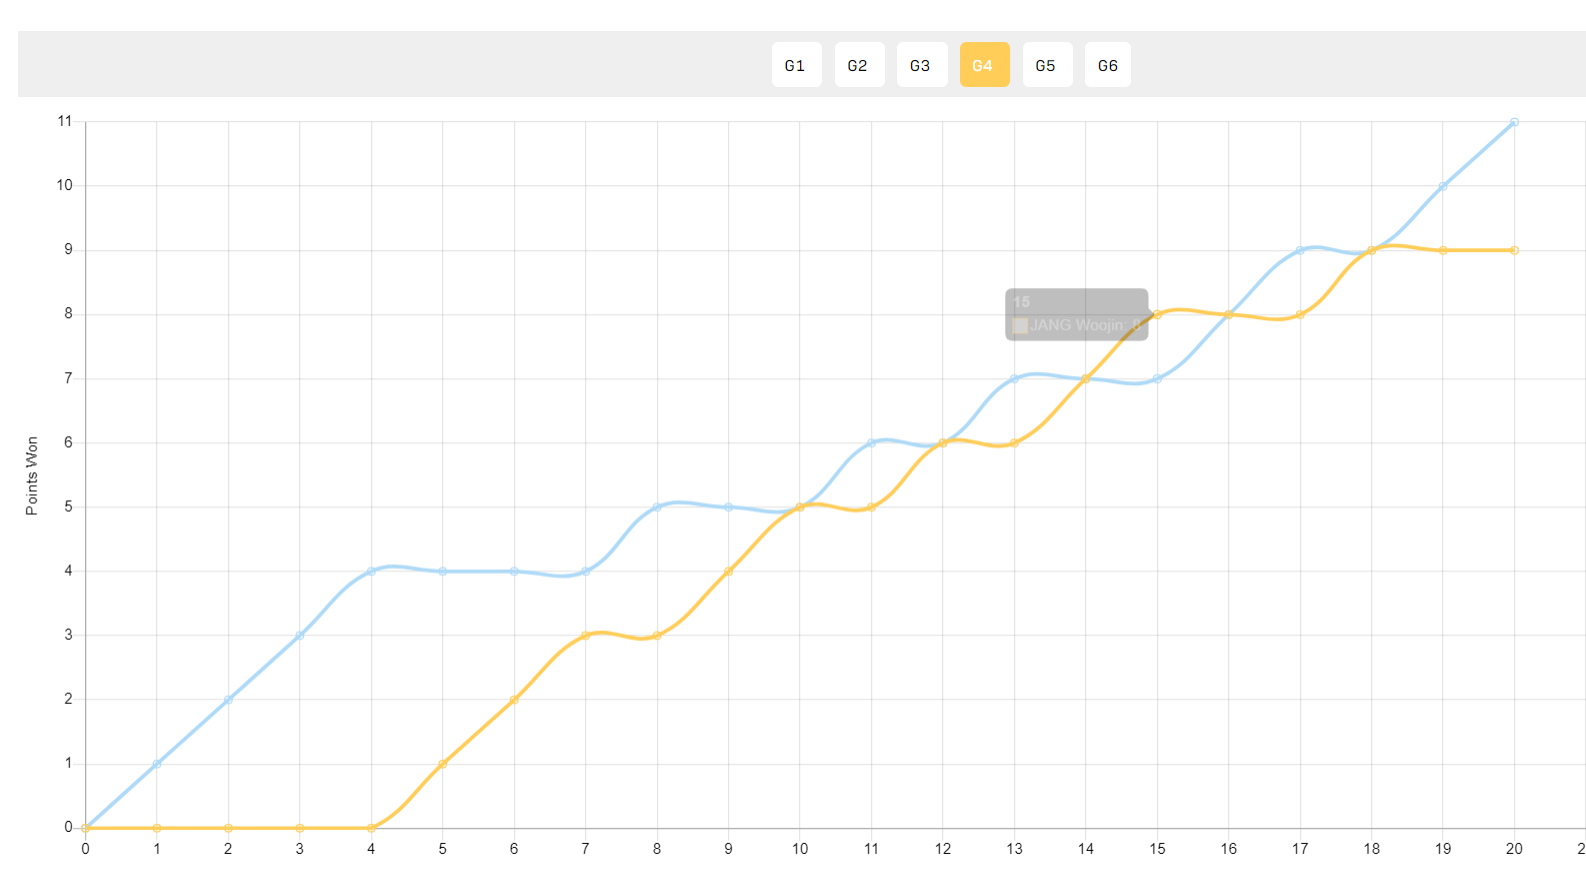Click yellow data point at rally 9

tap(728, 571)
